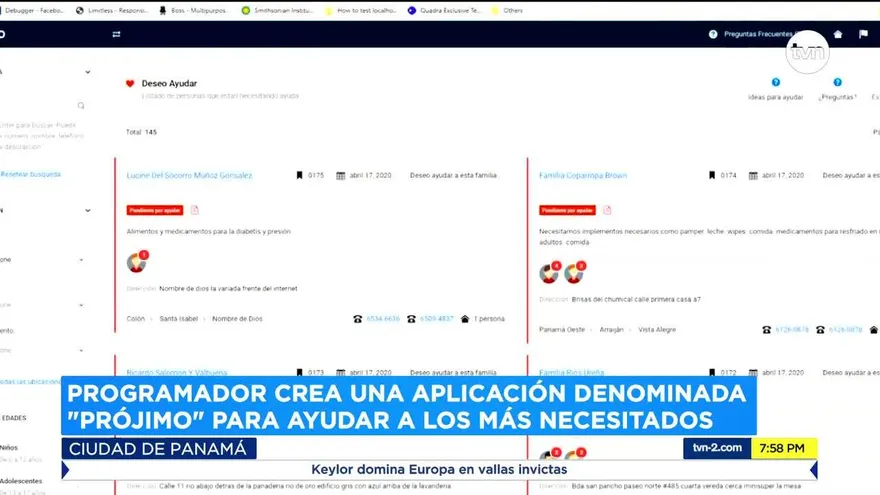The width and height of the screenshot is (880, 495).
Task: Click bookmark icon next to 0174
Action: tap(712, 176)
